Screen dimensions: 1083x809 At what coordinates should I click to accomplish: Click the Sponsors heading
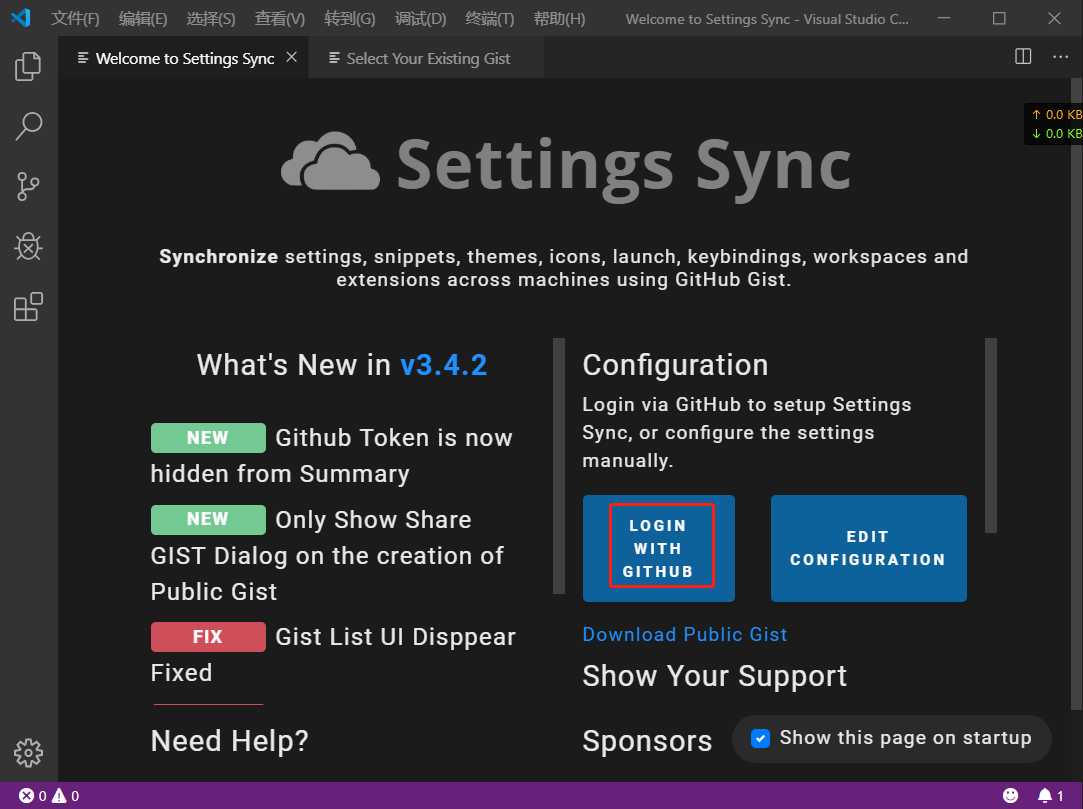tap(647, 741)
